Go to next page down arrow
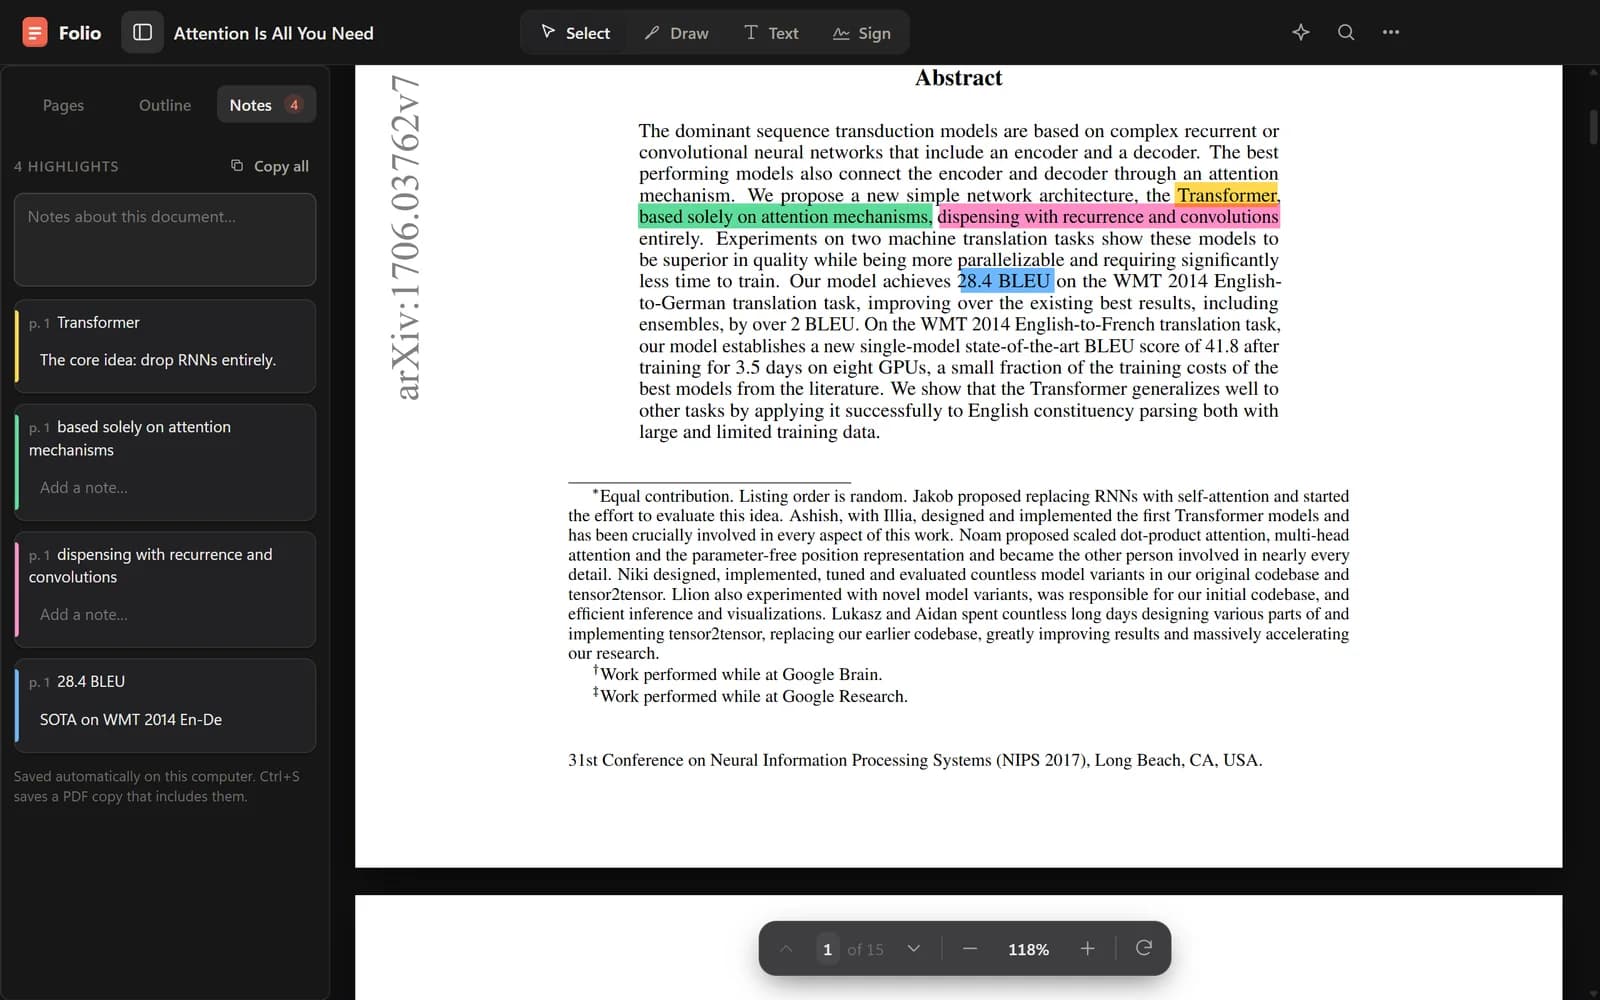 pos(913,949)
